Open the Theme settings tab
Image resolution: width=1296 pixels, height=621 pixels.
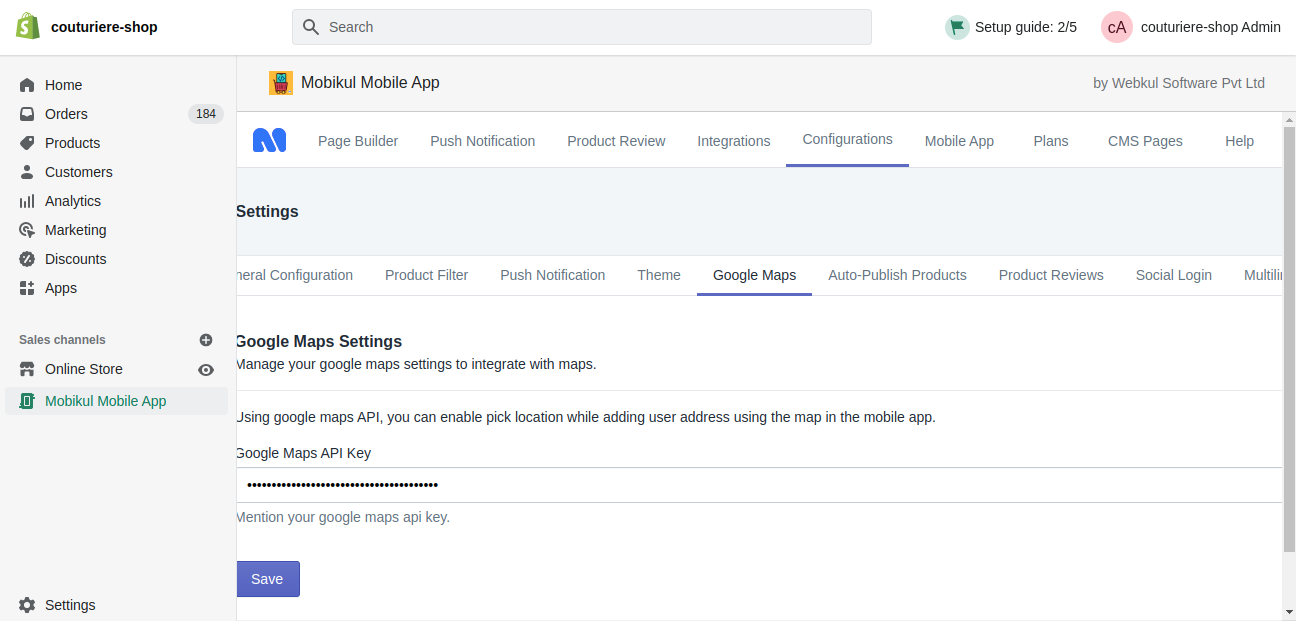click(x=659, y=275)
